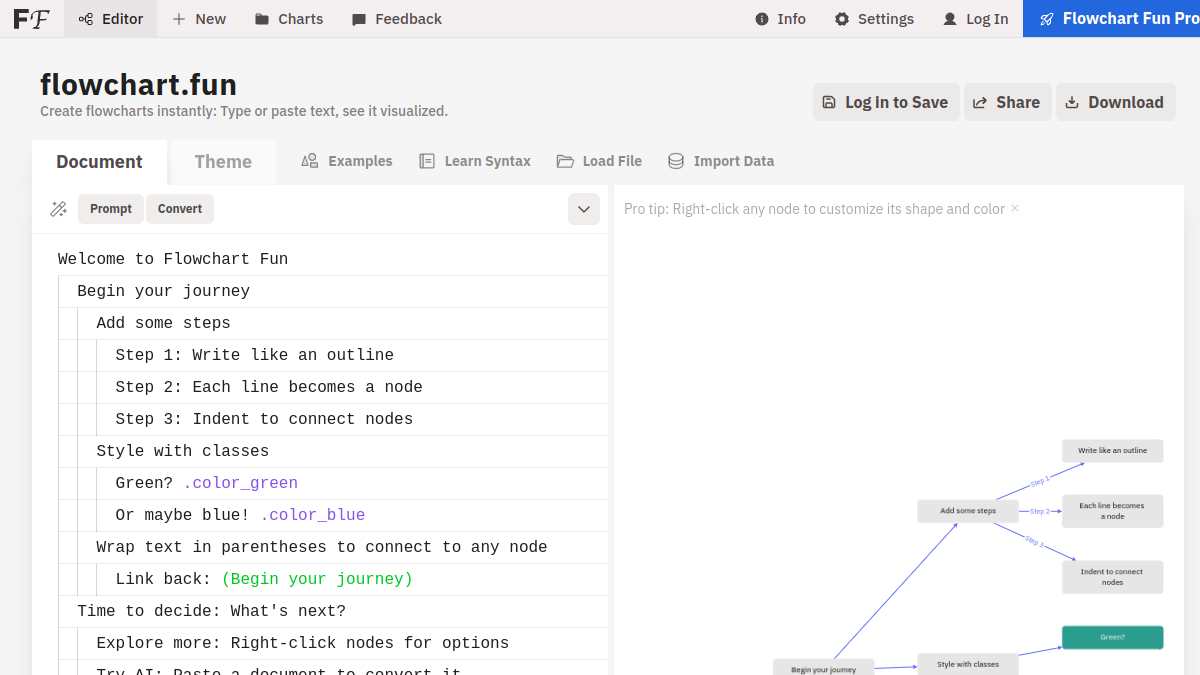
Task: Share the flowchart
Action: 1007,102
